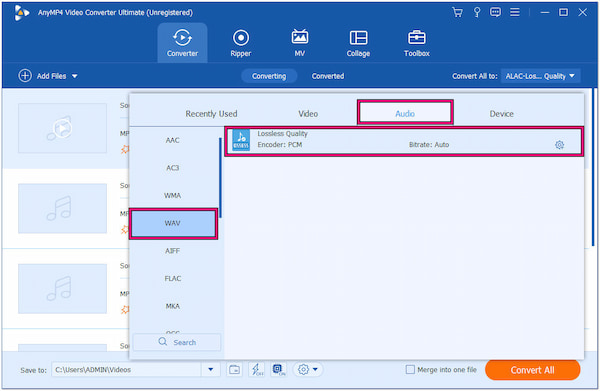
Task: Switch to the Recently Used tab
Action: click(x=211, y=114)
